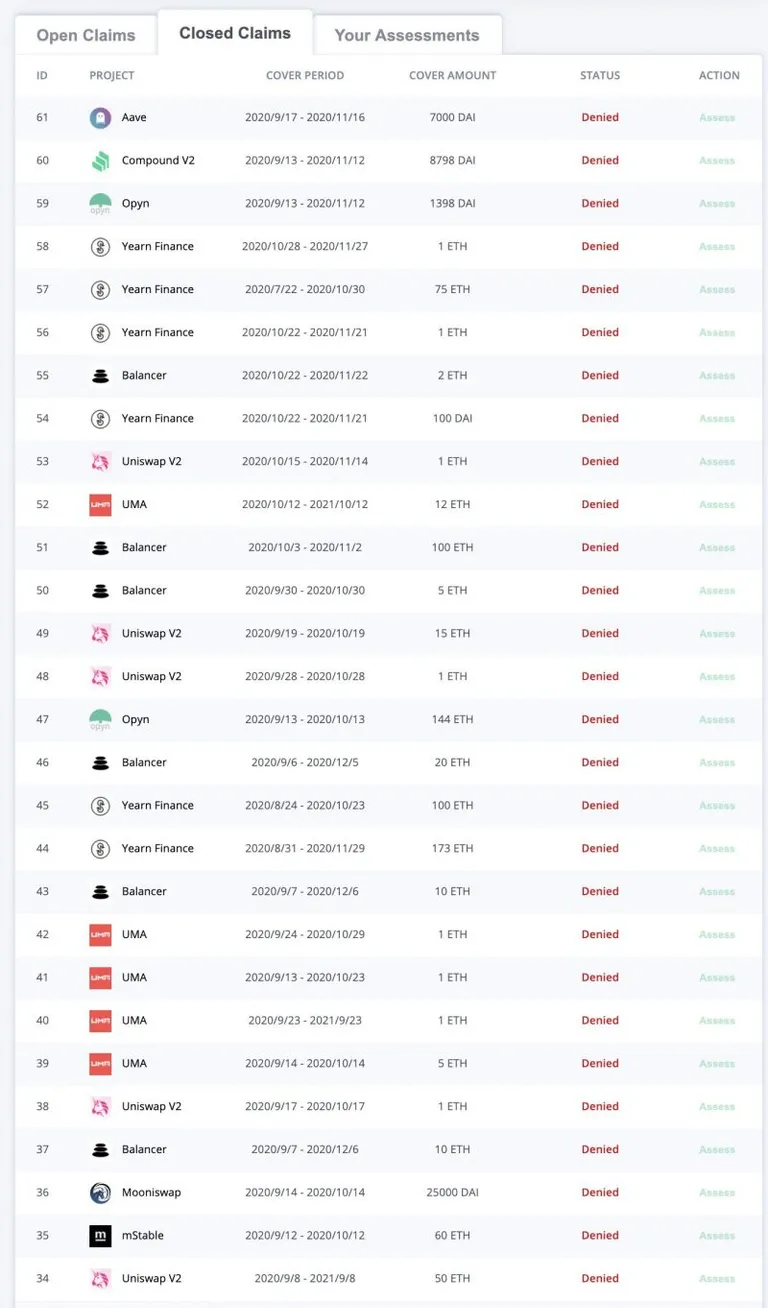Screen dimensions: 768x1308
Task: Click Denied status of Compound V2 claim
Action: coord(600,161)
